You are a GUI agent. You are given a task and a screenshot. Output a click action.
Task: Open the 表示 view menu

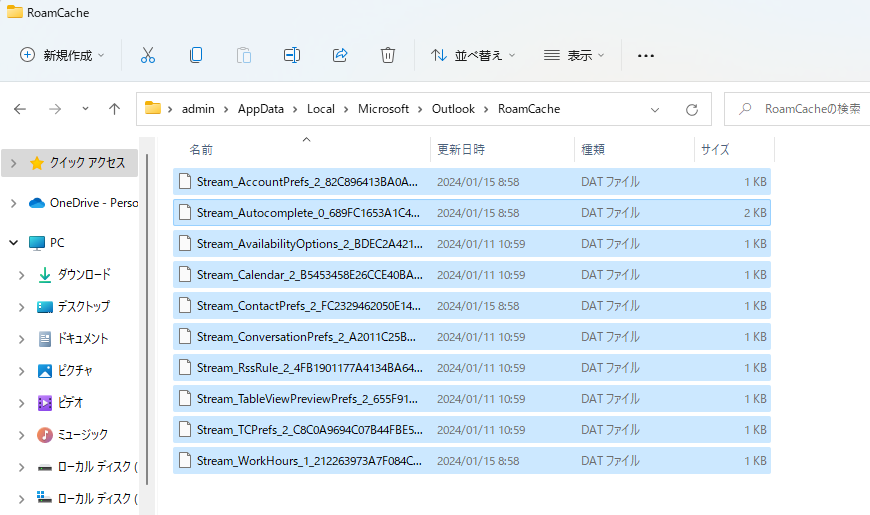coord(574,55)
